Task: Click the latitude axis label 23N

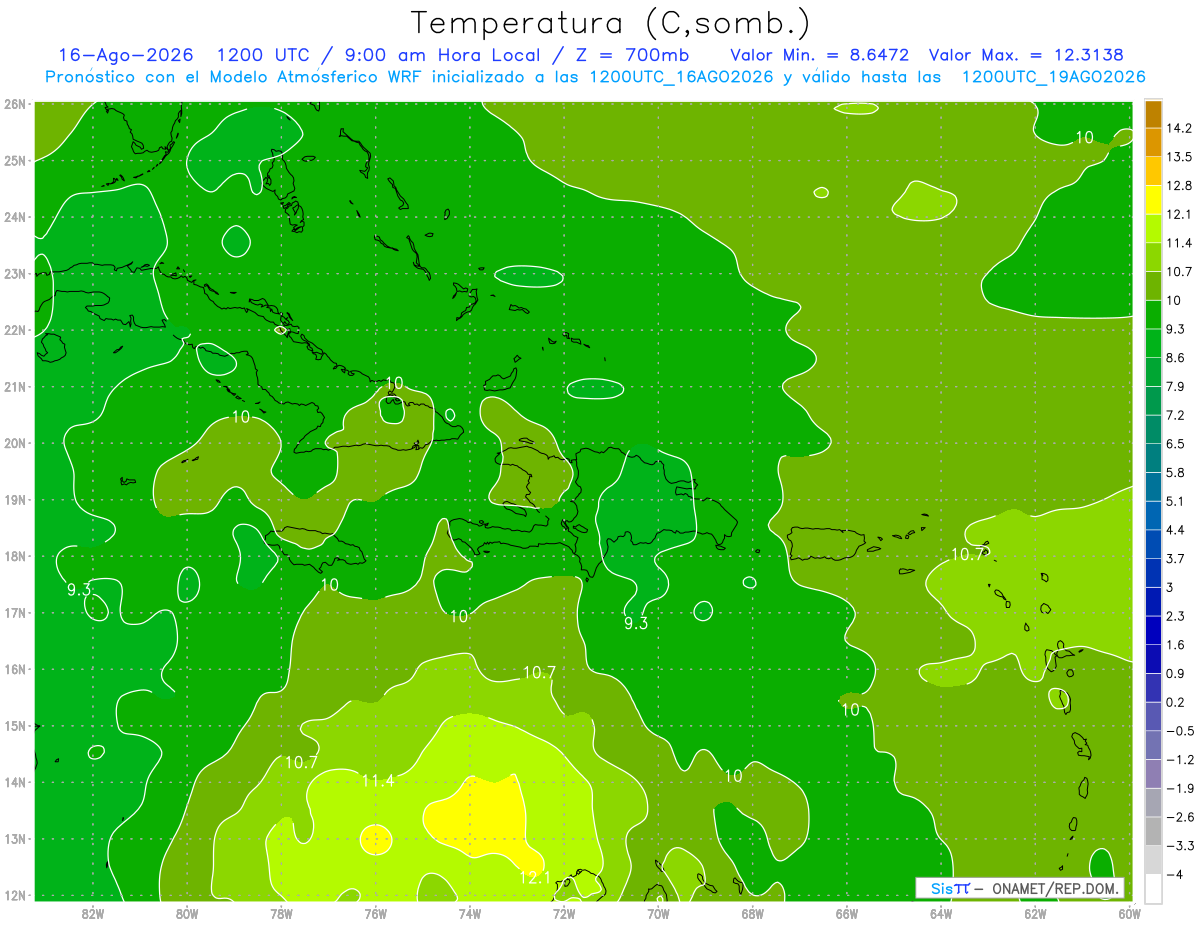Action: coord(14,274)
